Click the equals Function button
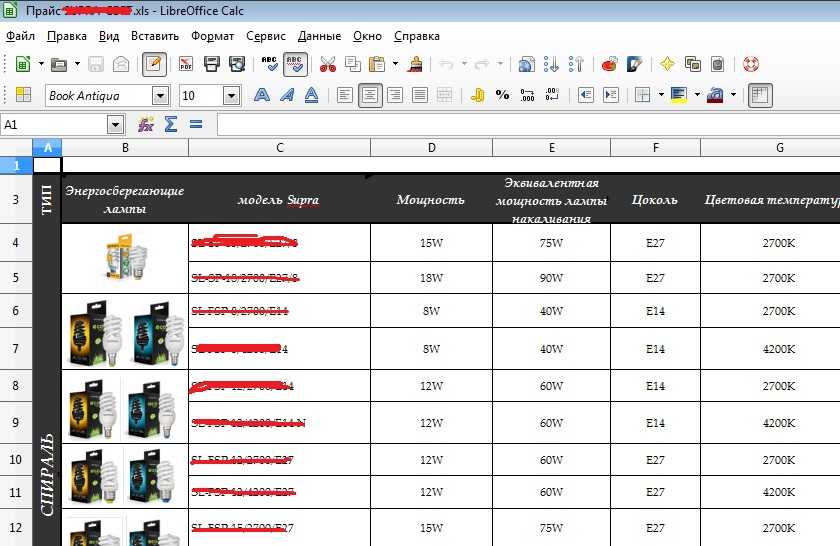 [x=196, y=125]
